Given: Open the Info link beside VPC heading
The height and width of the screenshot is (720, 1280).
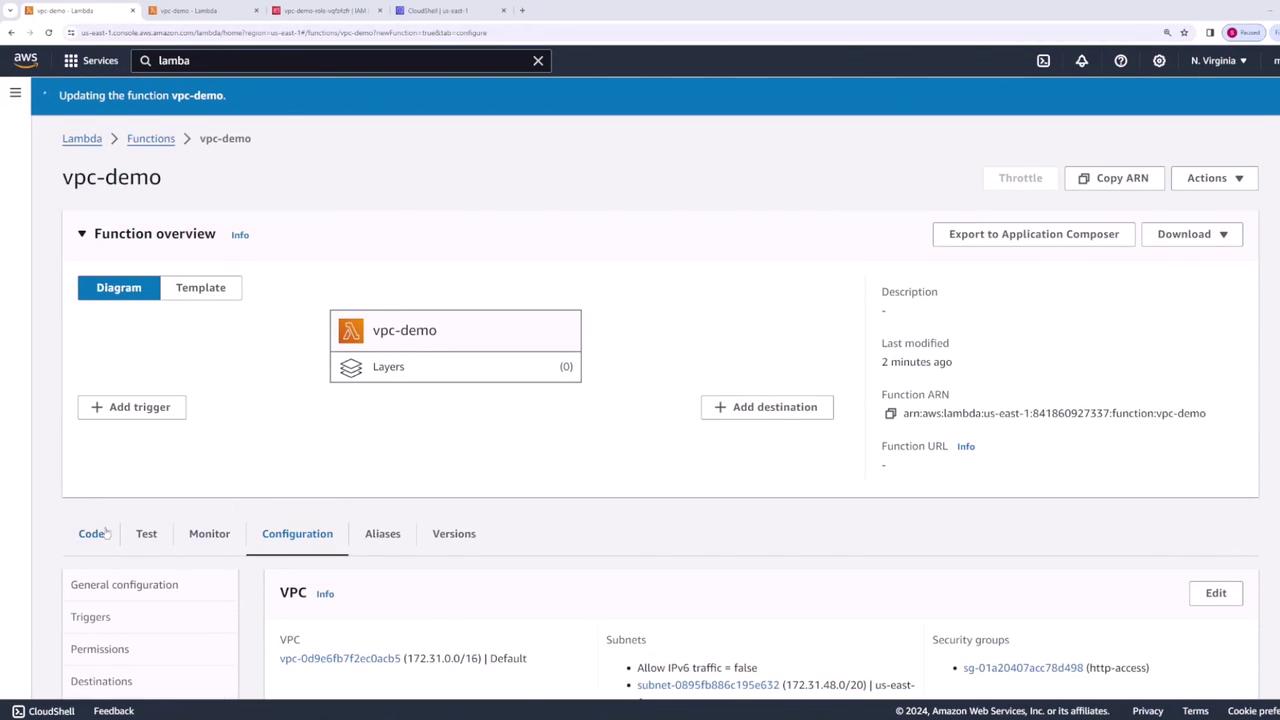Looking at the screenshot, I should 325,594.
